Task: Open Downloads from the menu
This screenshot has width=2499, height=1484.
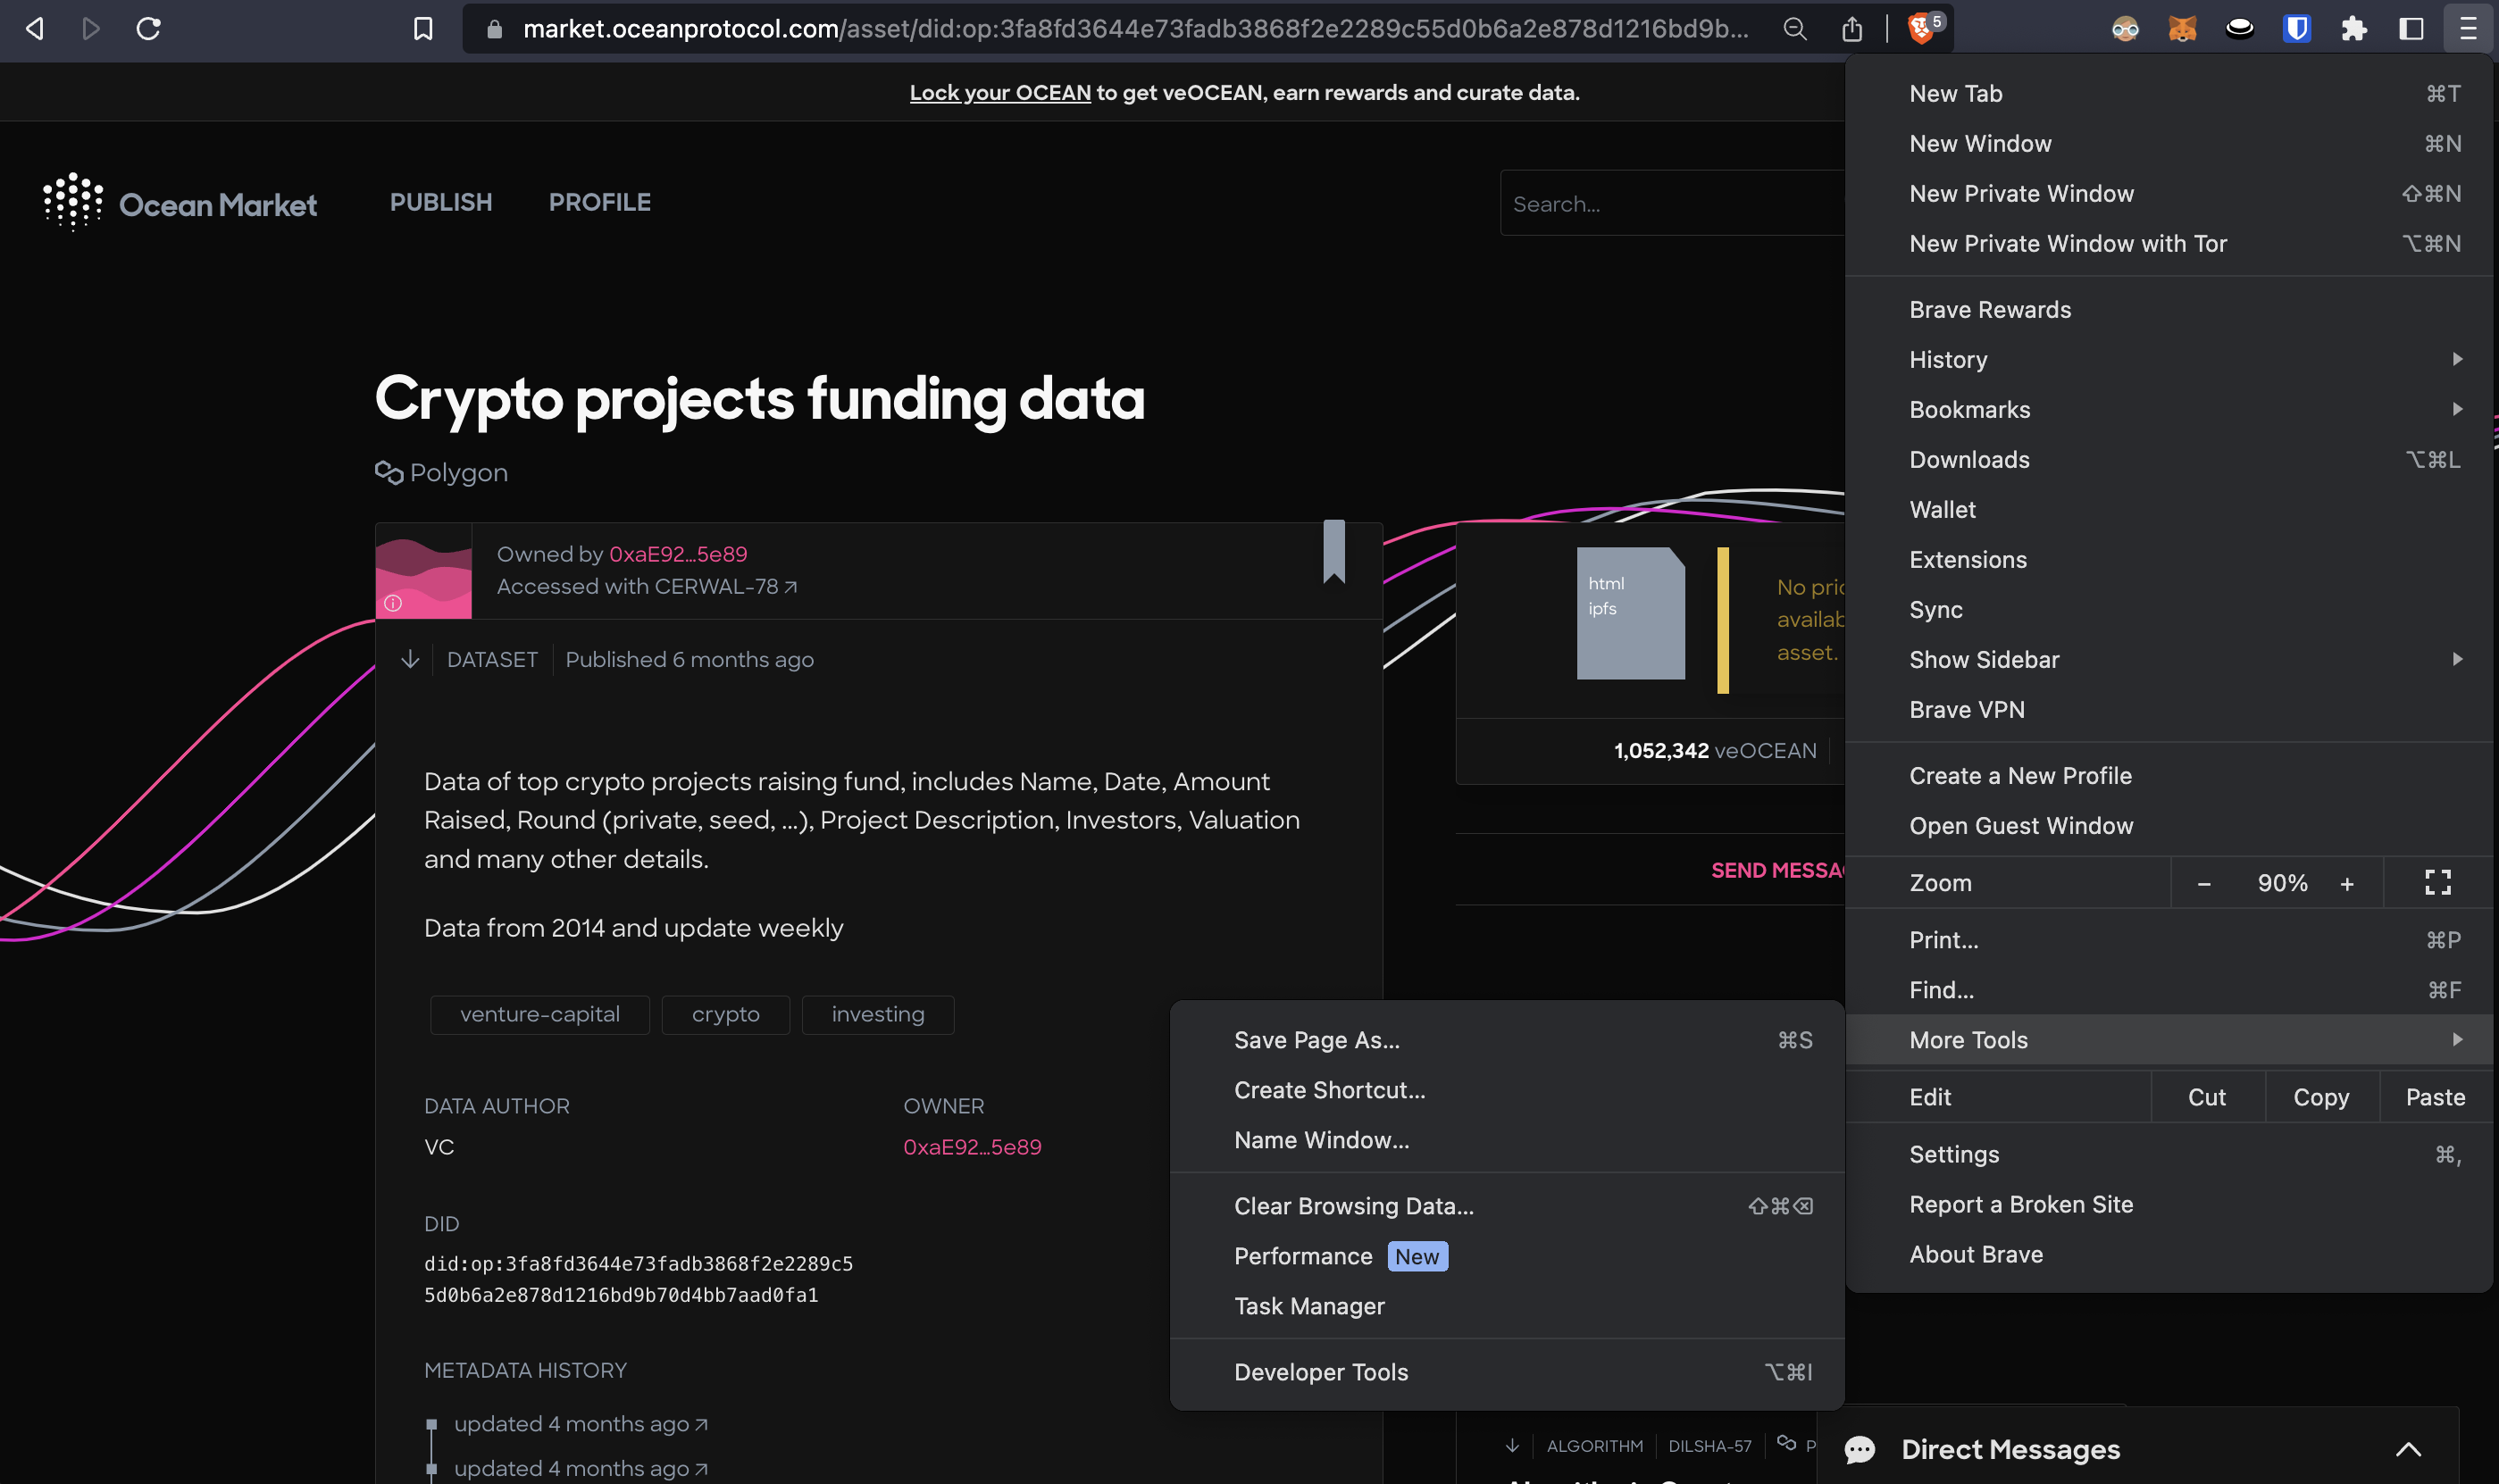Action: point(2169,459)
